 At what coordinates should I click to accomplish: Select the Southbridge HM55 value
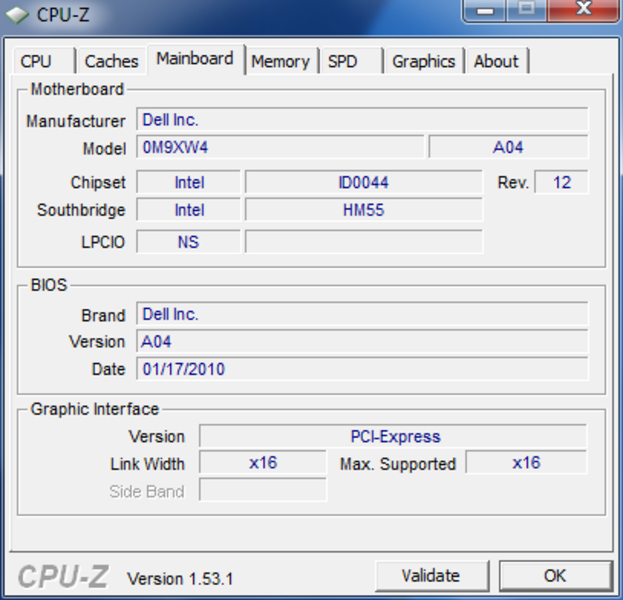(364, 210)
